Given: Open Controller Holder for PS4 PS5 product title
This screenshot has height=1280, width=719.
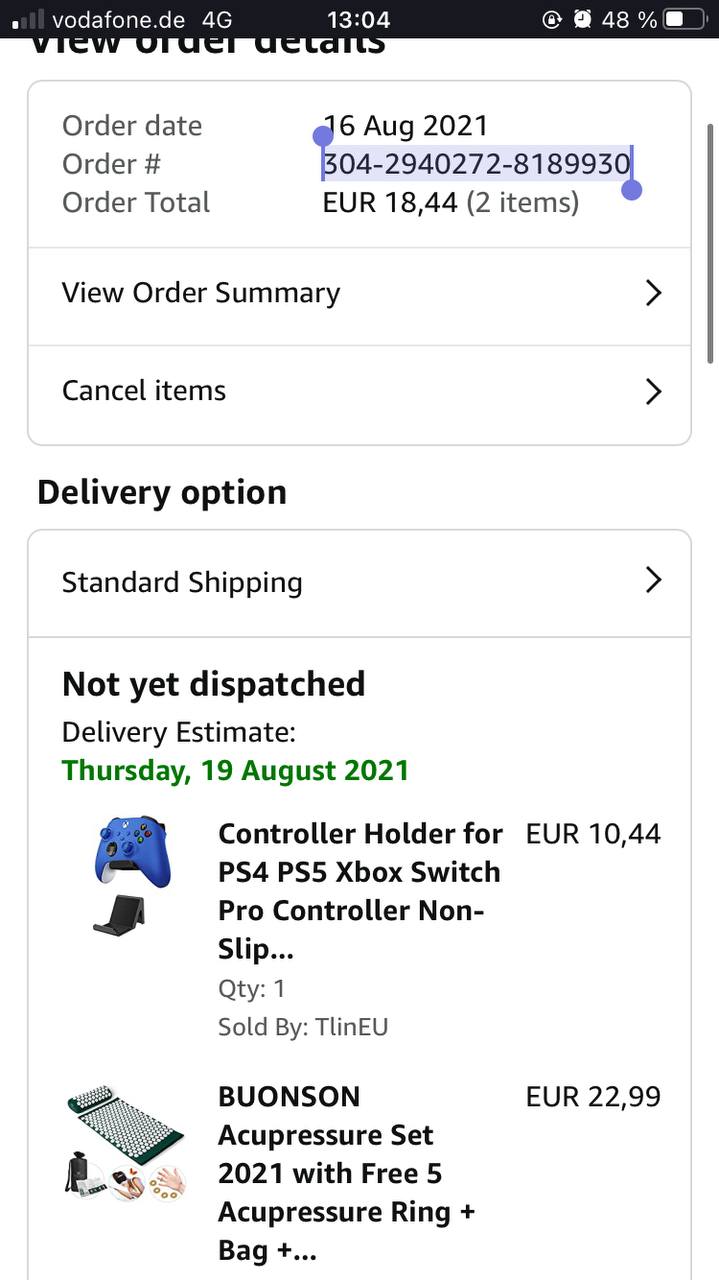Looking at the screenshot, I should pos(359,890).
